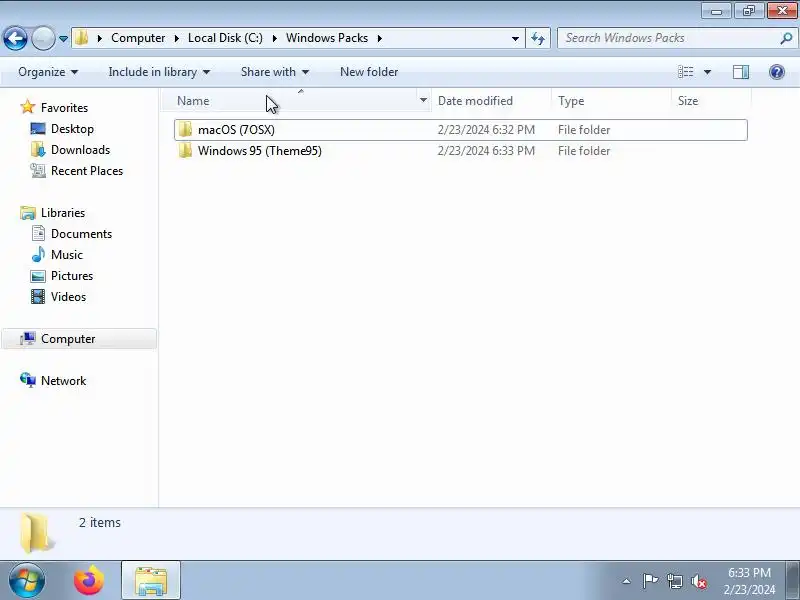Click date 2/23/2024 6:33 PM cell
The width and height of the screenshot is (800, 600).
486,151
